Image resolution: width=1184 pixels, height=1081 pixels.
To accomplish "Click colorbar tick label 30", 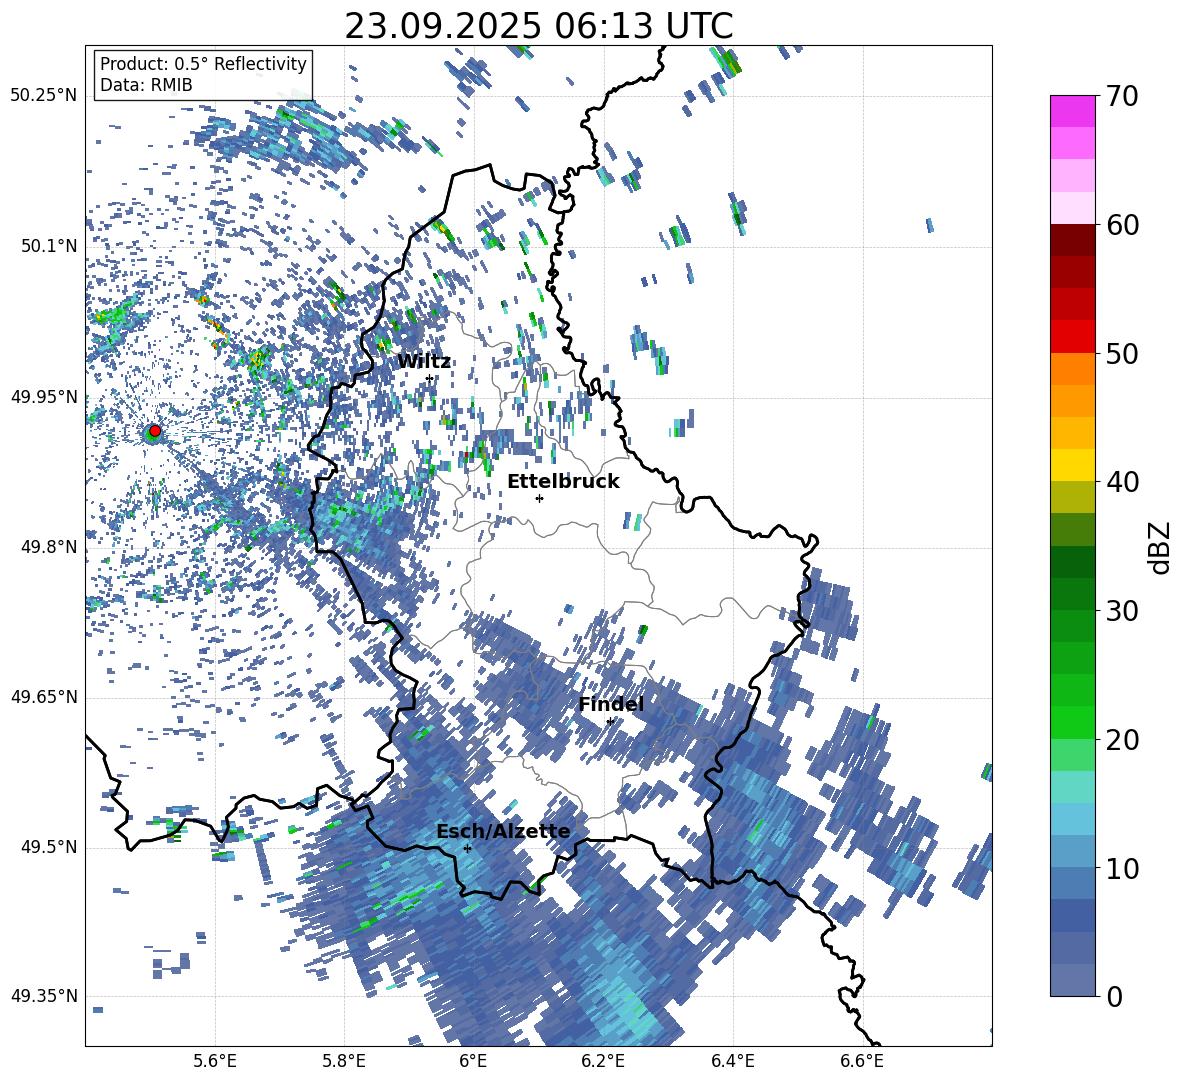I will click(1121, 611).
